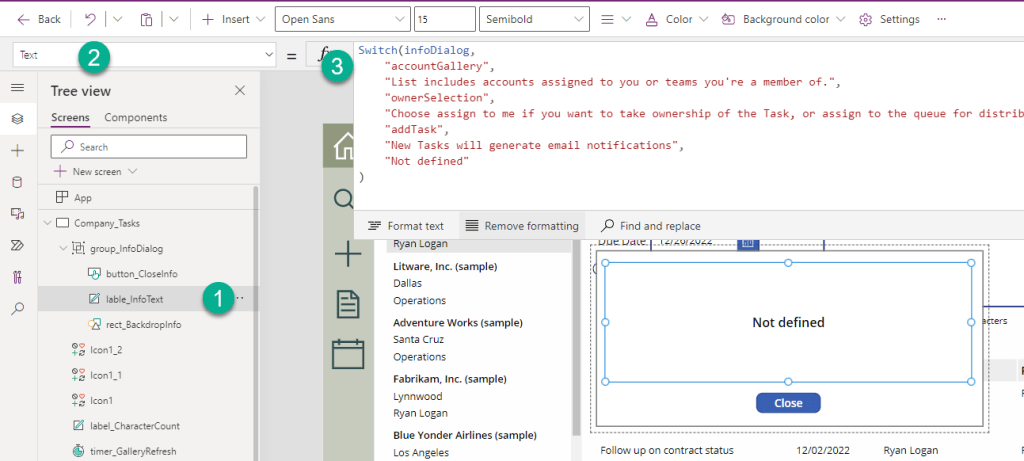Close the Tree view panel

(240, 91)
